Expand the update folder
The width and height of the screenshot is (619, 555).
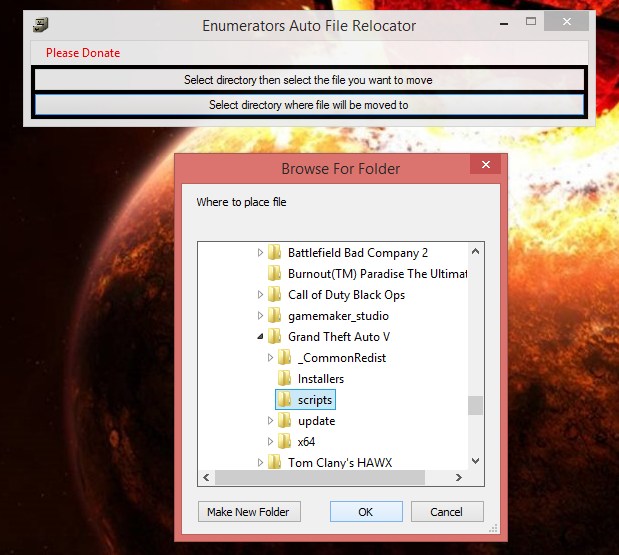(x=270, y=420)
